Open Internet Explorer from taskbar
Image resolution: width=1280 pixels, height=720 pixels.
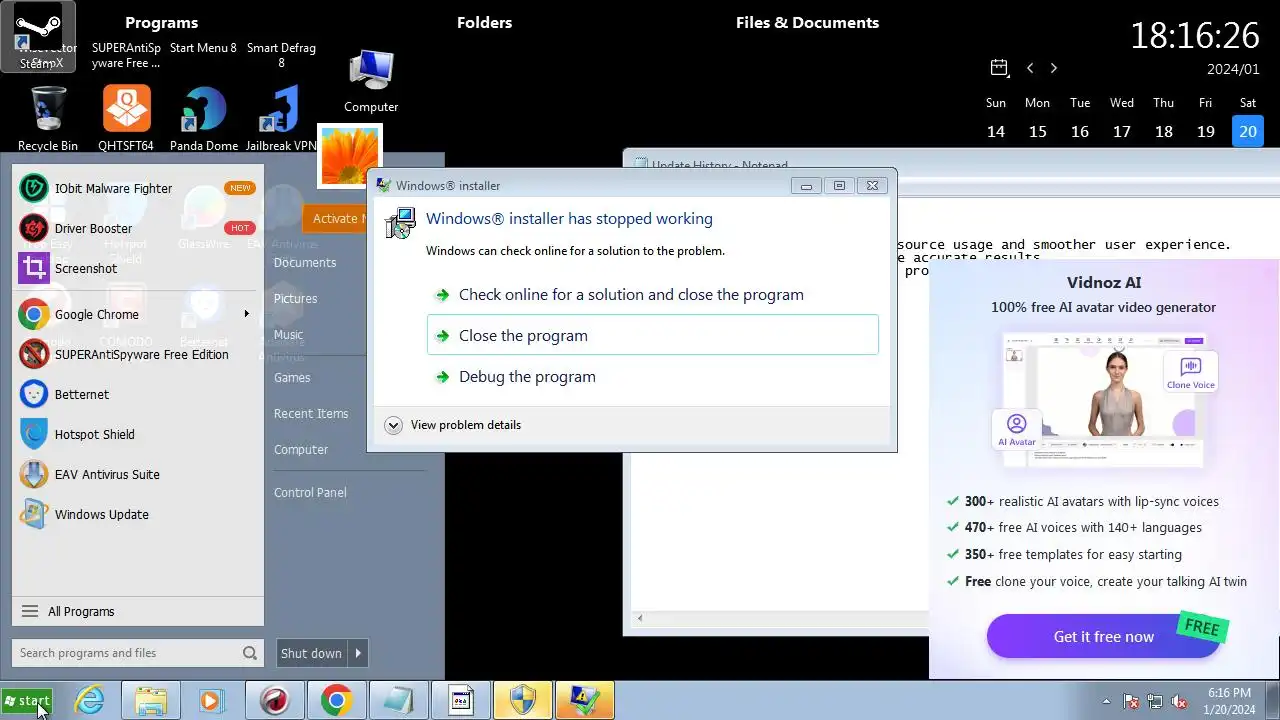[x=90, y=701]
